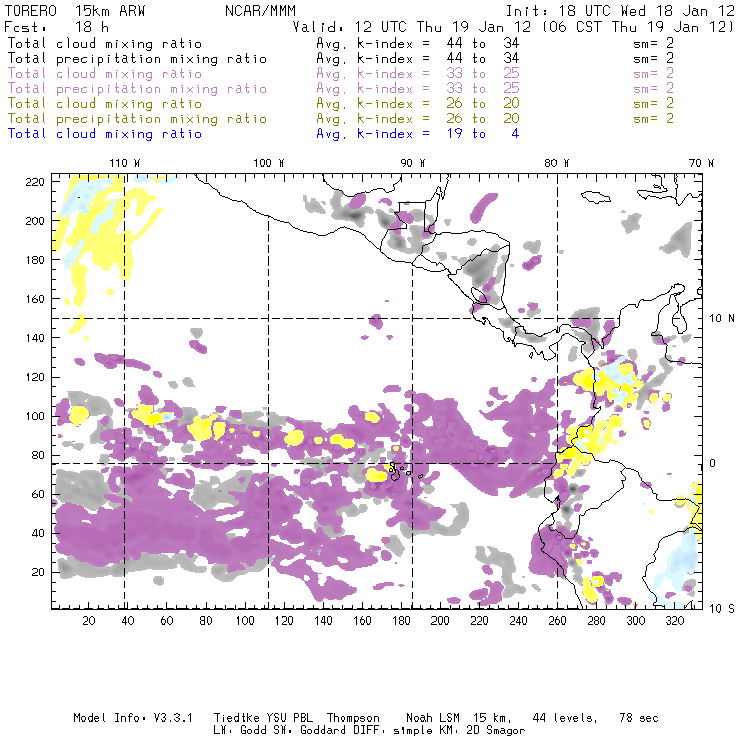Click the "Model Info: V3.3.1" footer text

tap(133, 718)
